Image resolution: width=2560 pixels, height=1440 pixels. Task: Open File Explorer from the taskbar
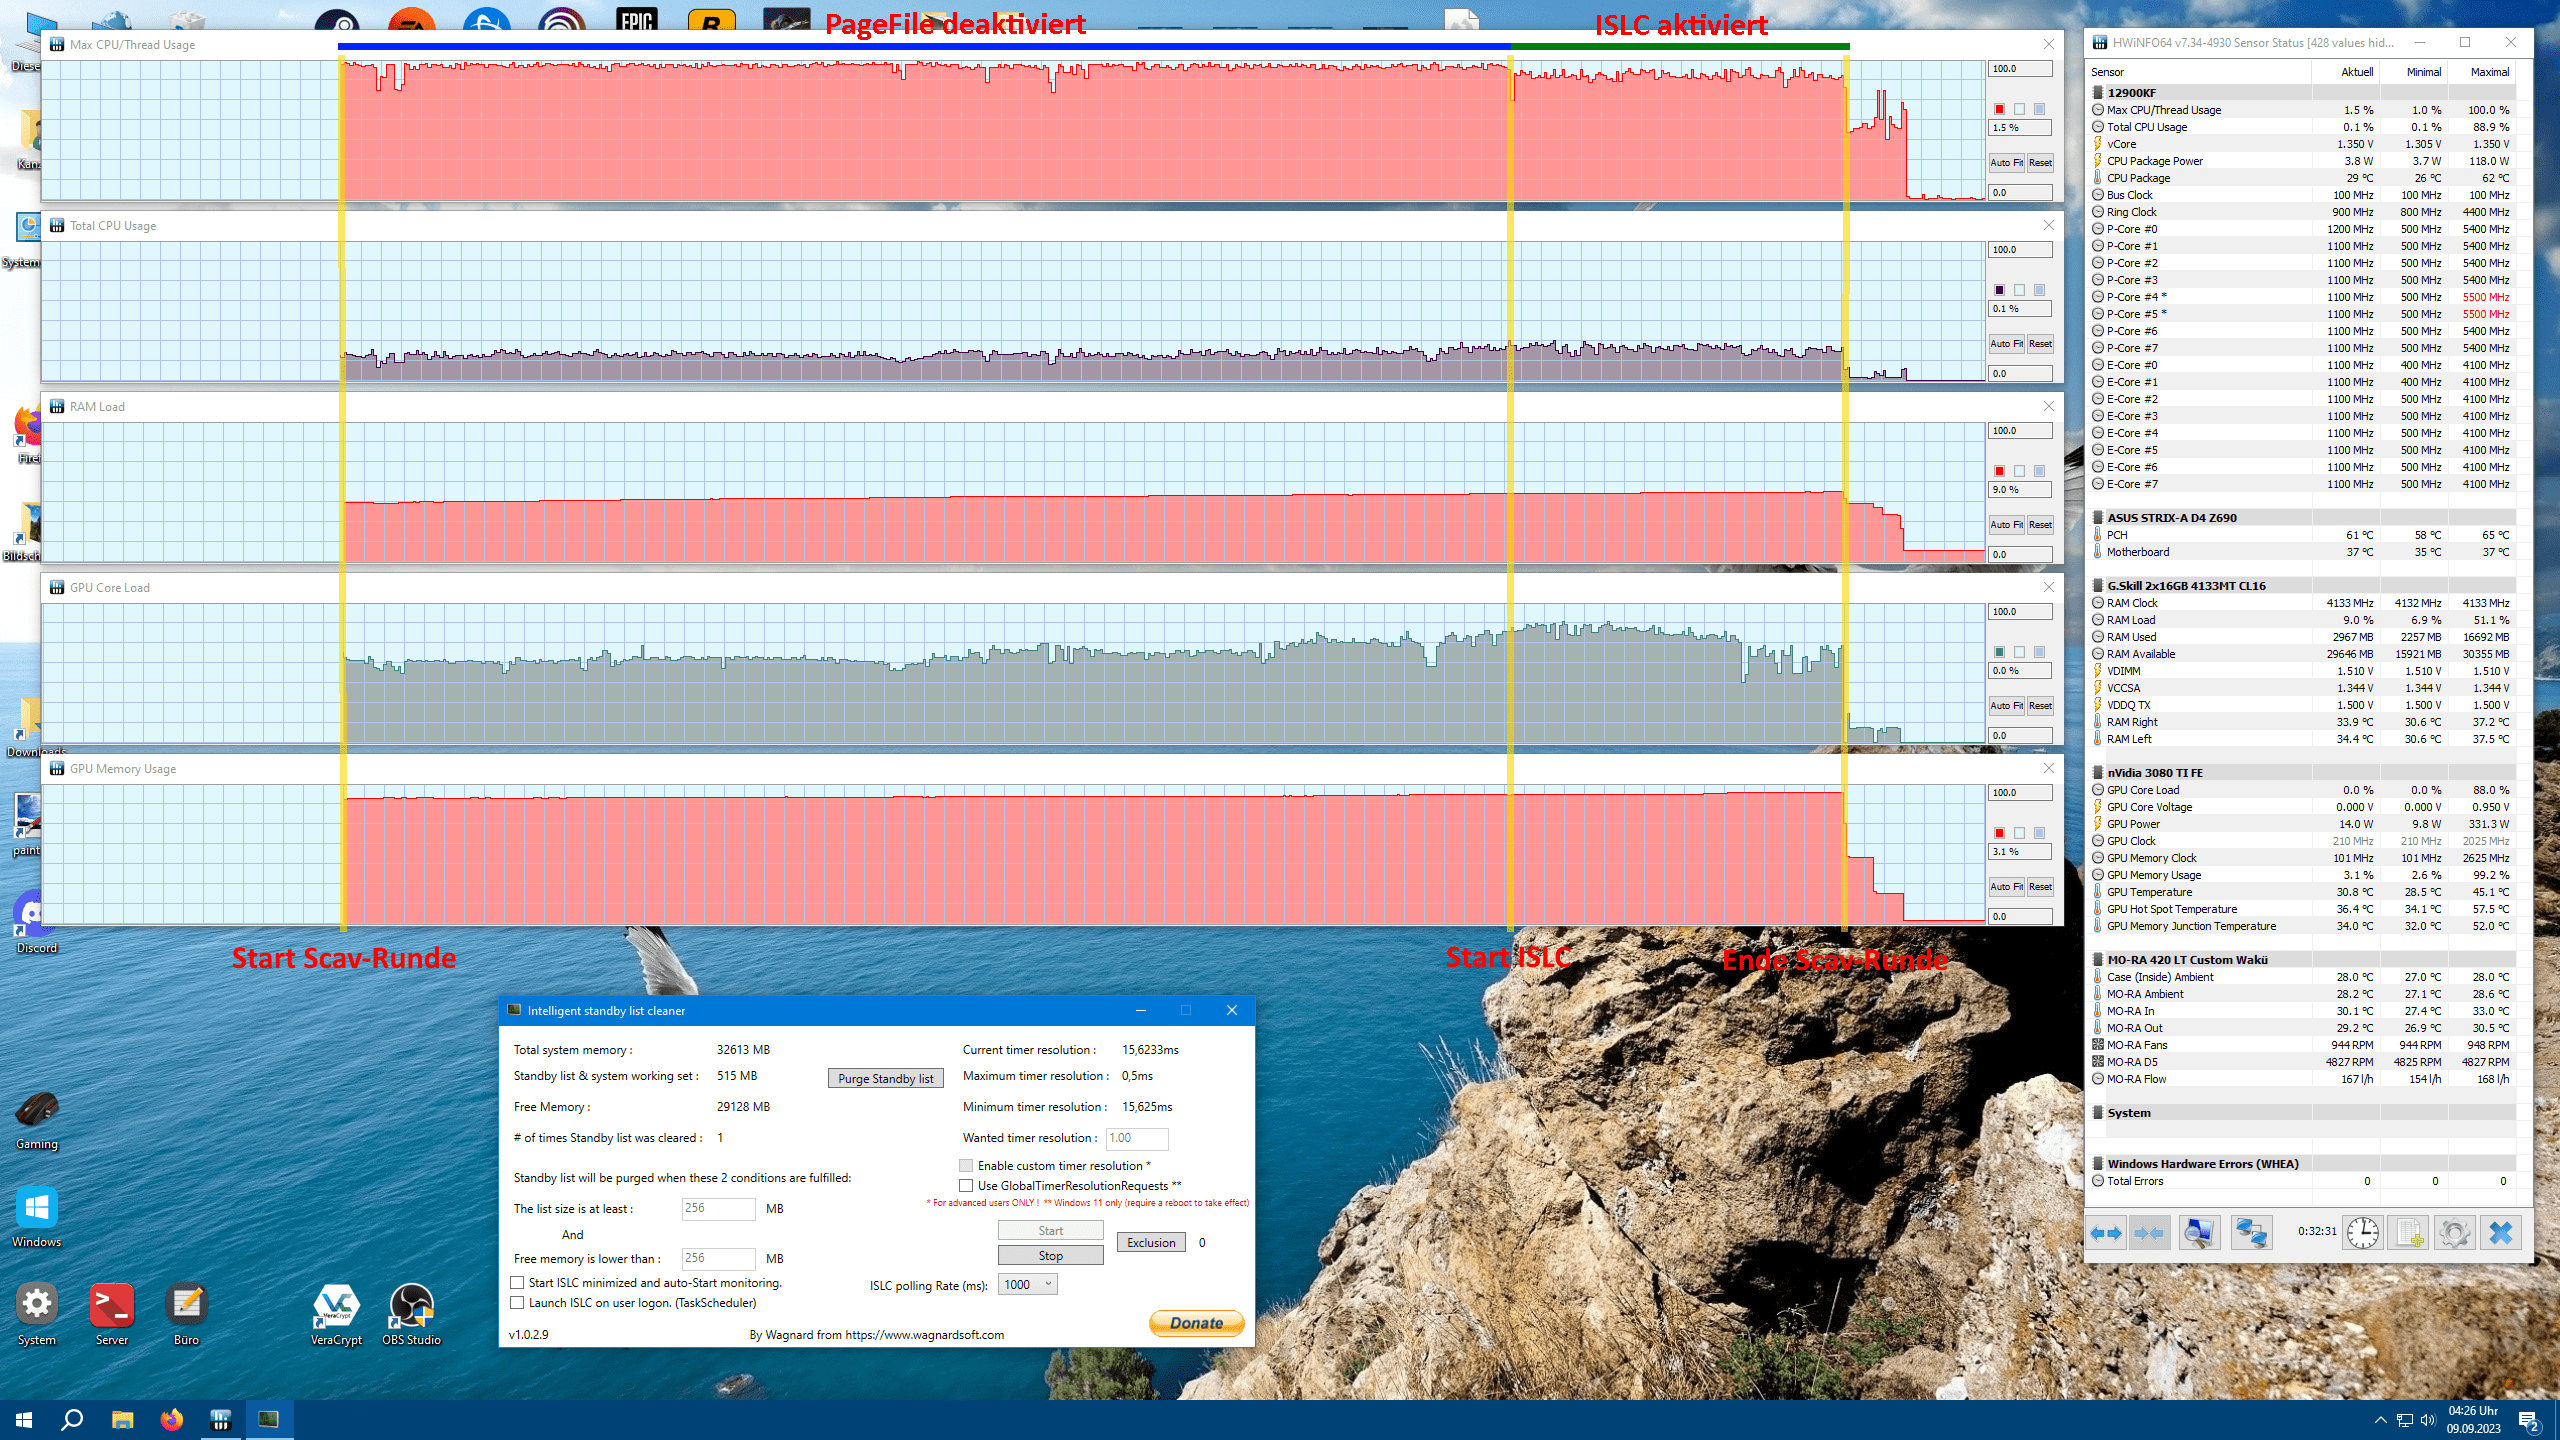click(122, 1419)
